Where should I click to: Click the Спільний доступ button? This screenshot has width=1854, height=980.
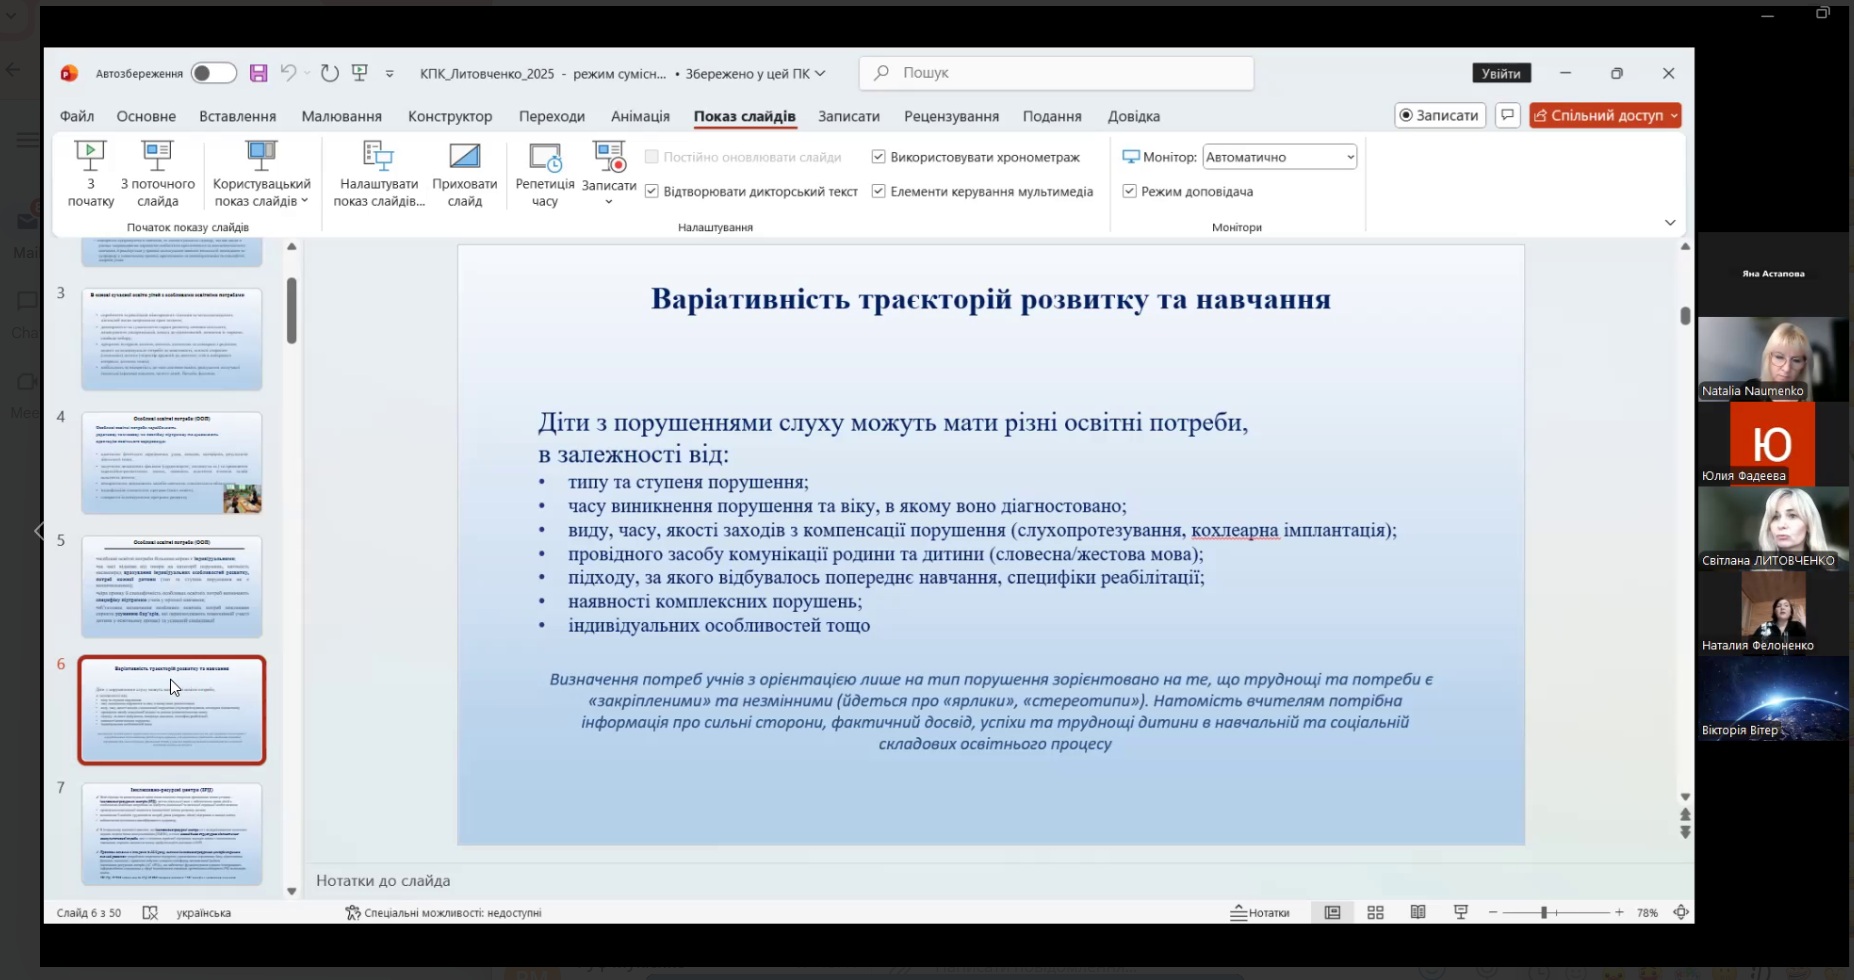pyautogui.click(x=1604, y=115)
